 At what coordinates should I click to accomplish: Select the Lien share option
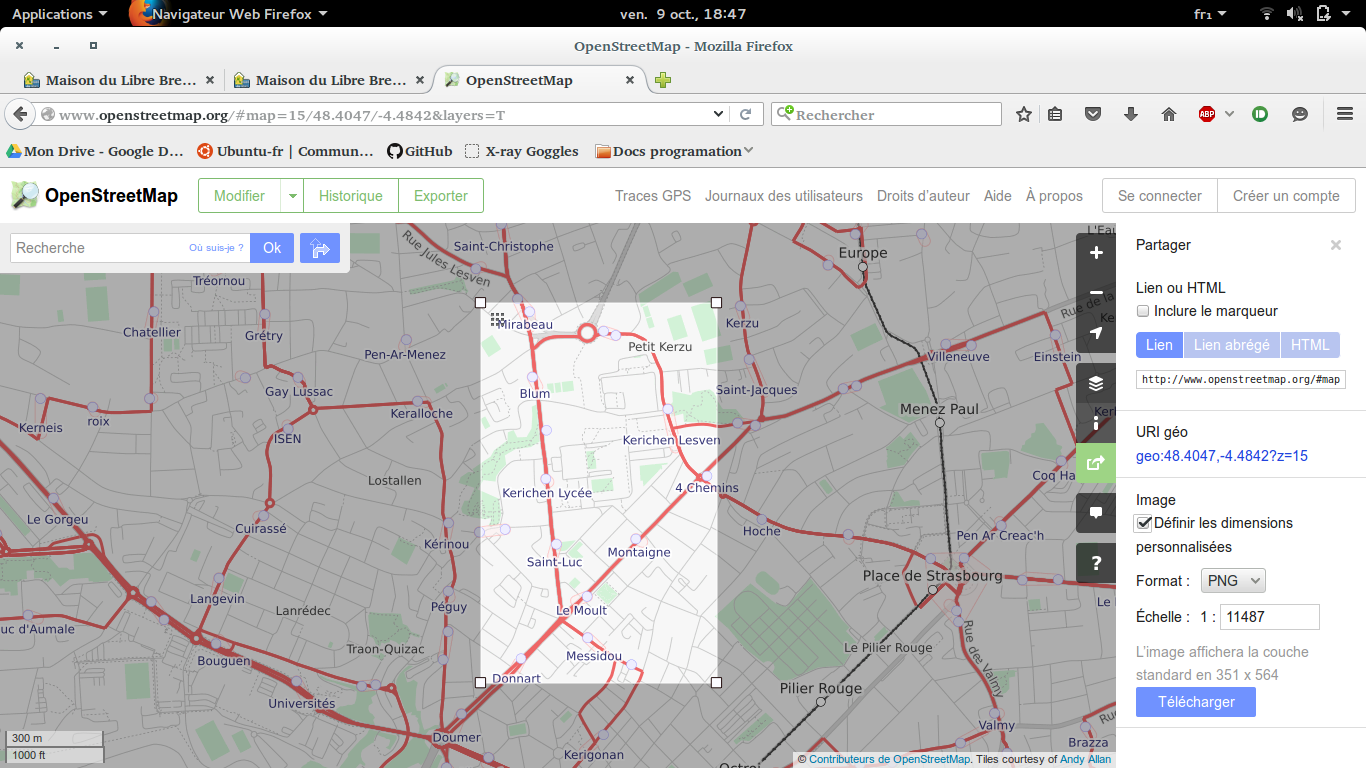[1159, 345]
